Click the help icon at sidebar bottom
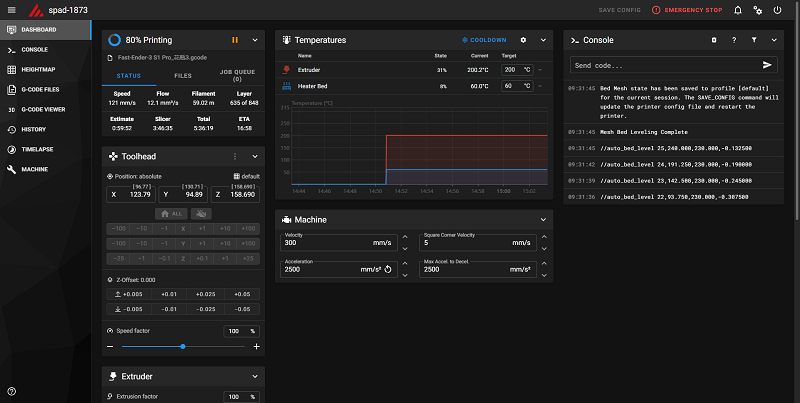Screen dimensions: 800x403 (12, 392)
